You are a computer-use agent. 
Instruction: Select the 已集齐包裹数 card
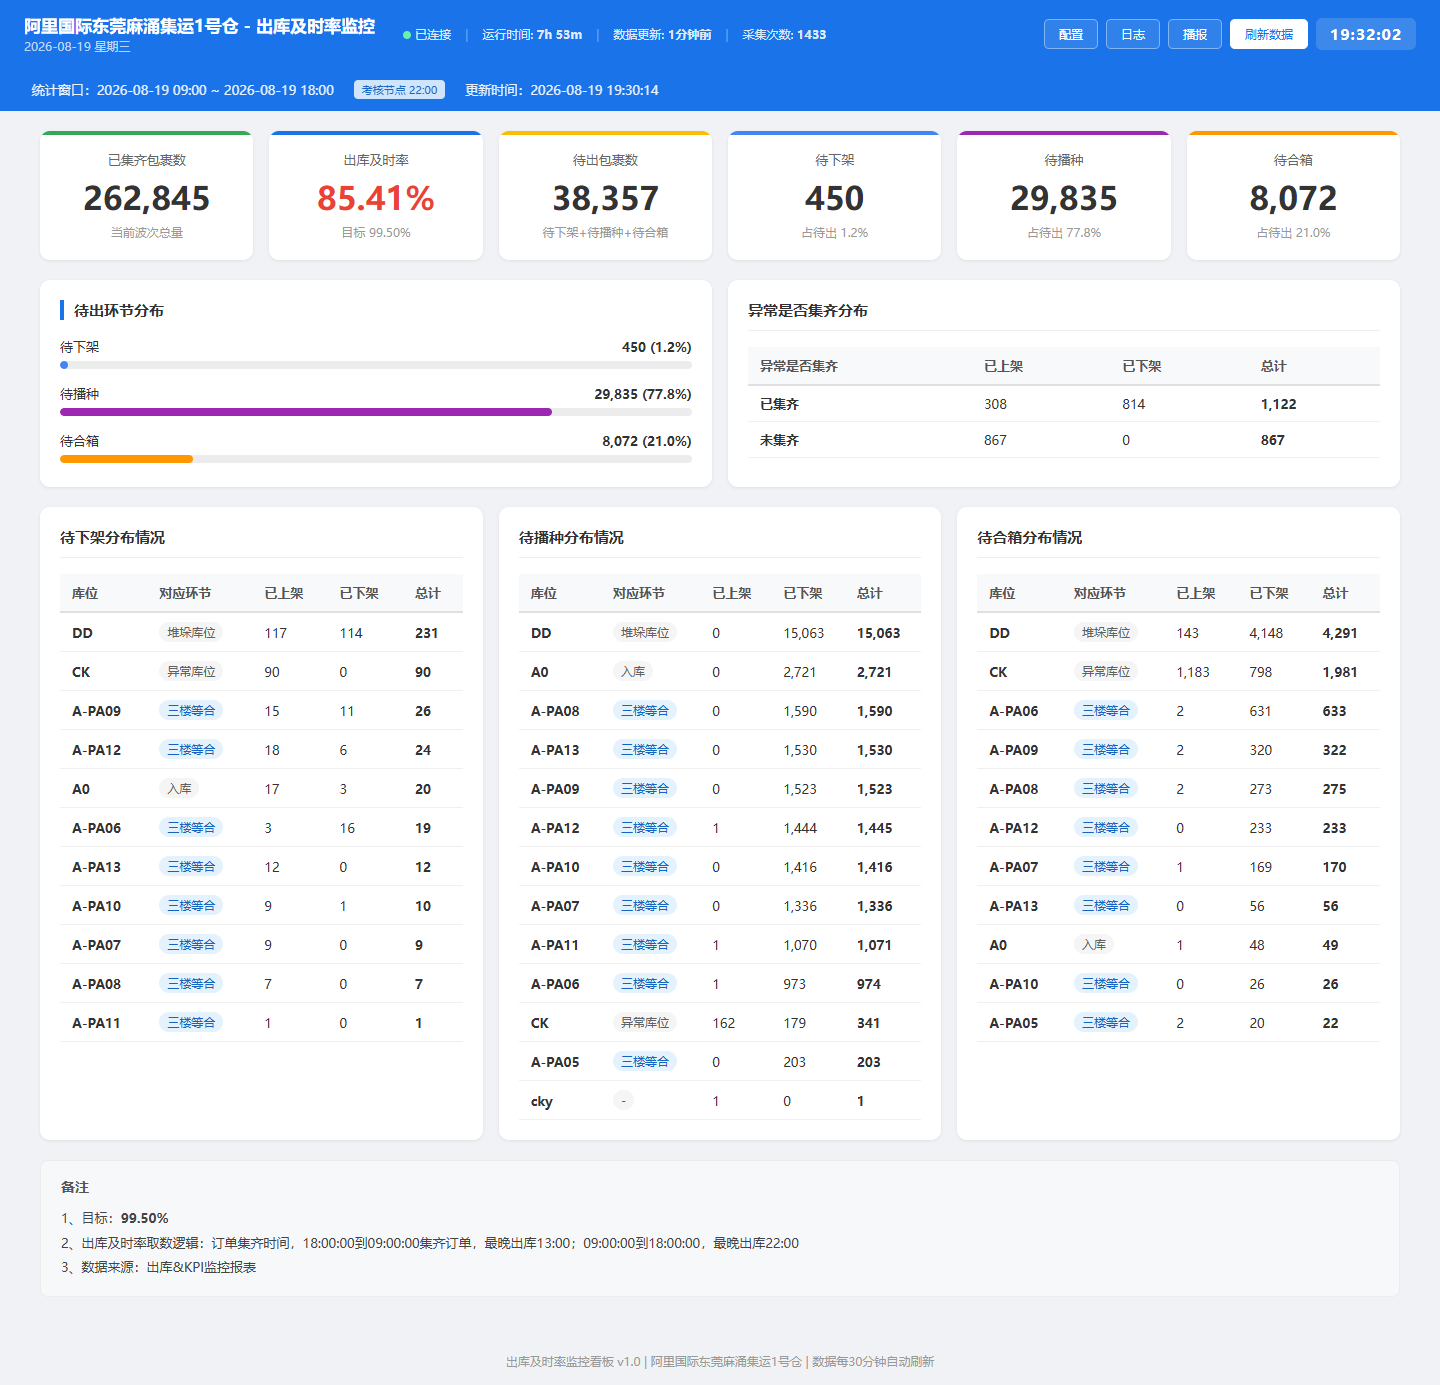(146, 196)
